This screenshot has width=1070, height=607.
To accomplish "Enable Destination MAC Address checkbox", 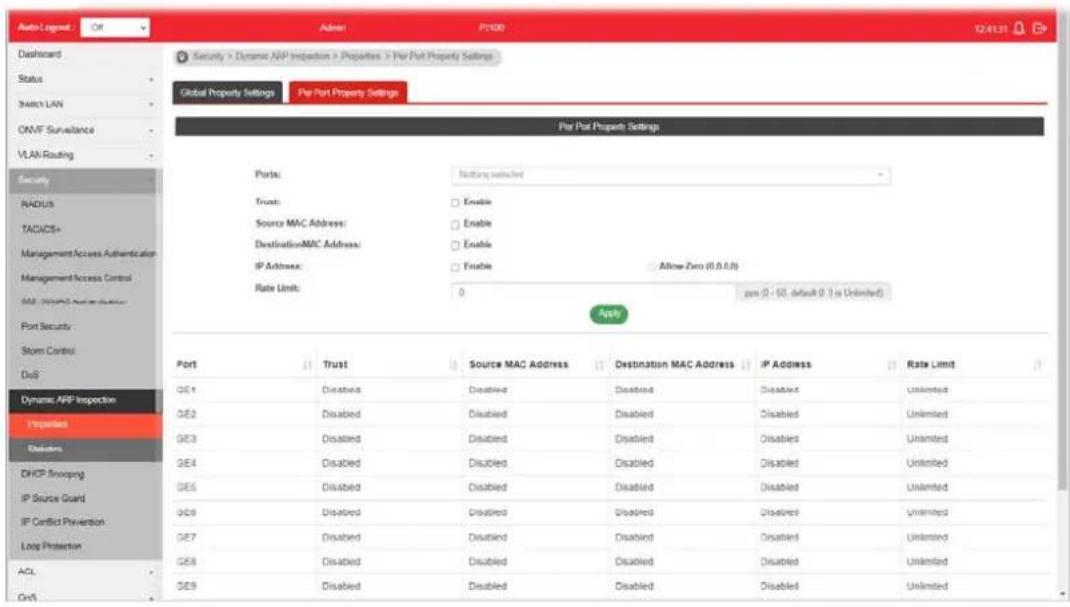I will point(455,245).
